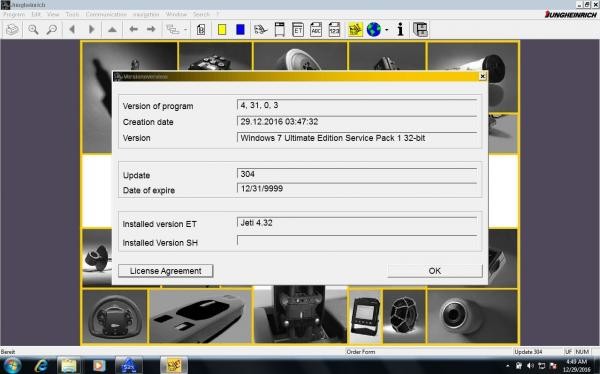
Task: Click the globe icon in the toolbar
Action: (373, 29)
